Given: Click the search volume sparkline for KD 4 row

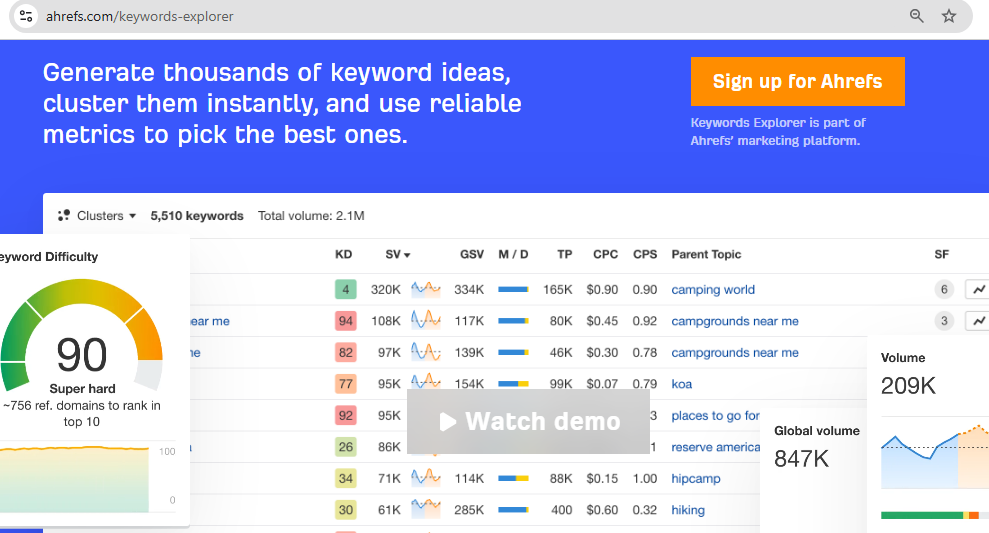Looking at the screenshot, I should (x=426, y=290).
